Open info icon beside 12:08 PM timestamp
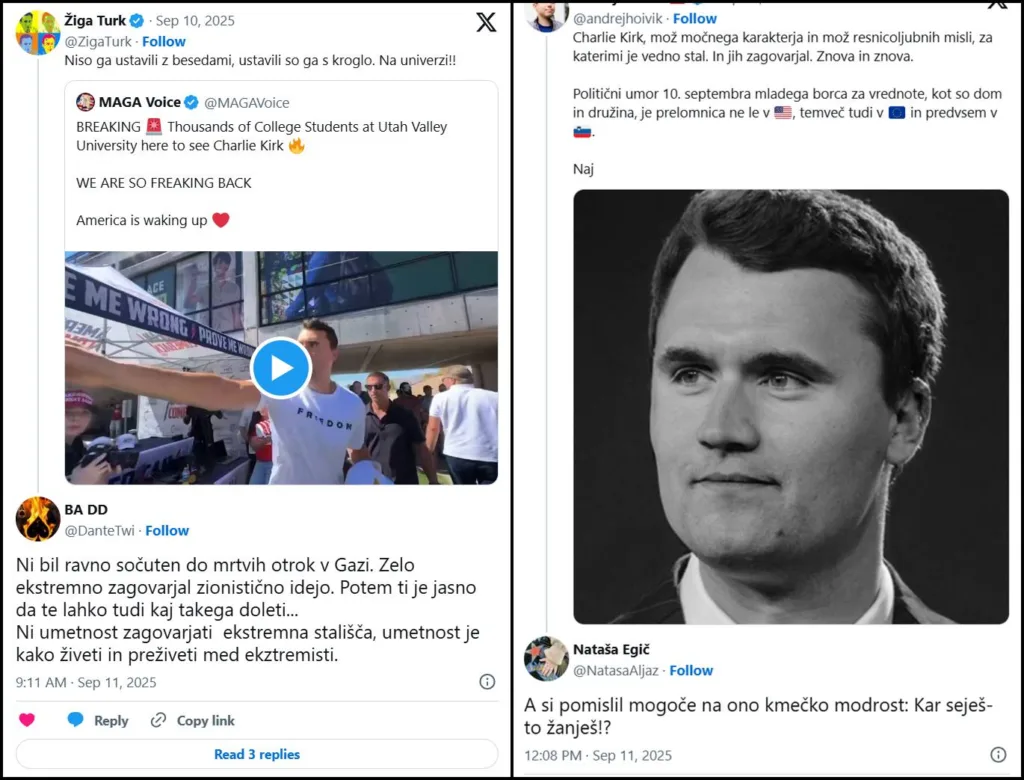This screenshot has width=1024, height=780. point(998,755)
